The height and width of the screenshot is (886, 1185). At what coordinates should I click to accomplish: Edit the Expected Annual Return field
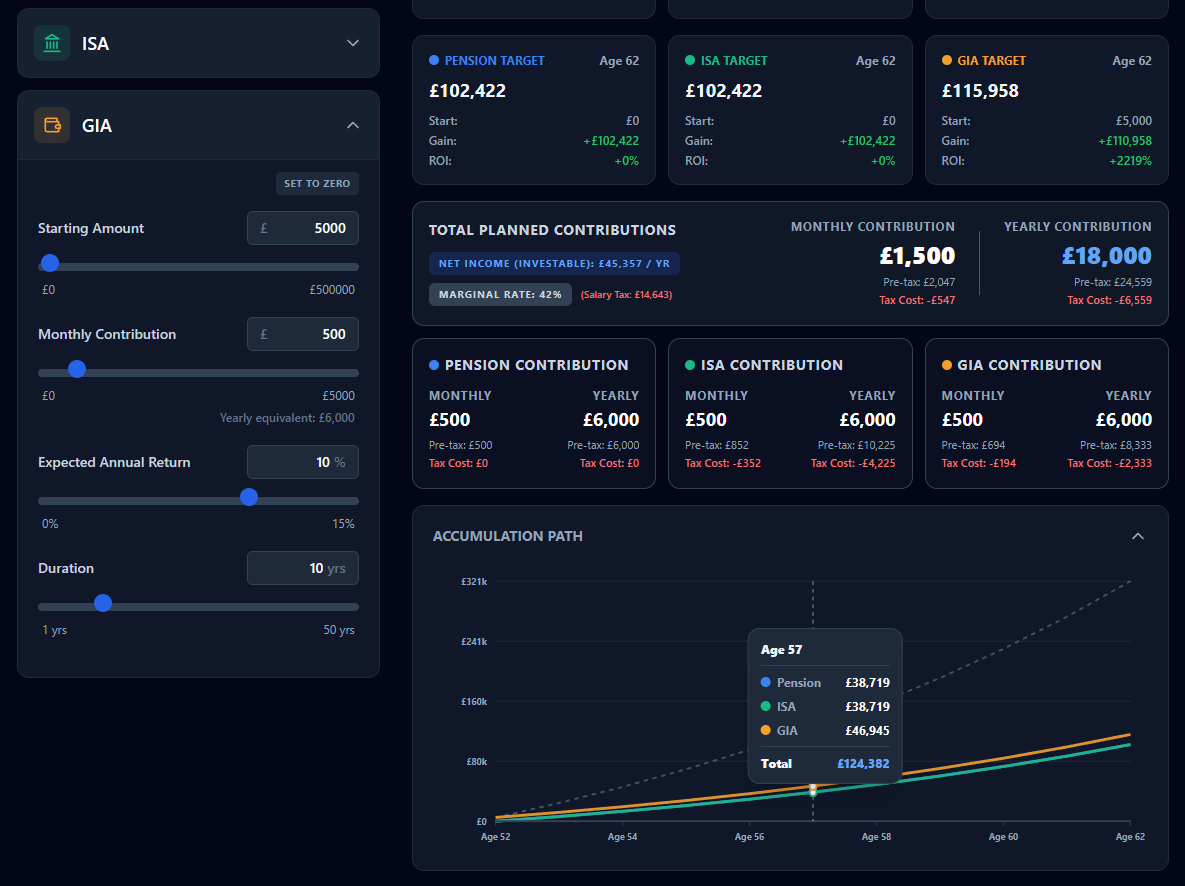tap(303, 462)
